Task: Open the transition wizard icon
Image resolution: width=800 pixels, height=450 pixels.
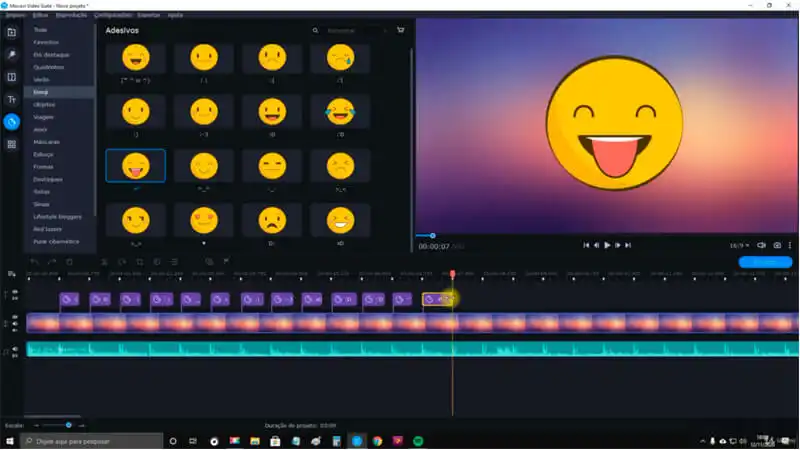Action: click(x=209, y=262)
